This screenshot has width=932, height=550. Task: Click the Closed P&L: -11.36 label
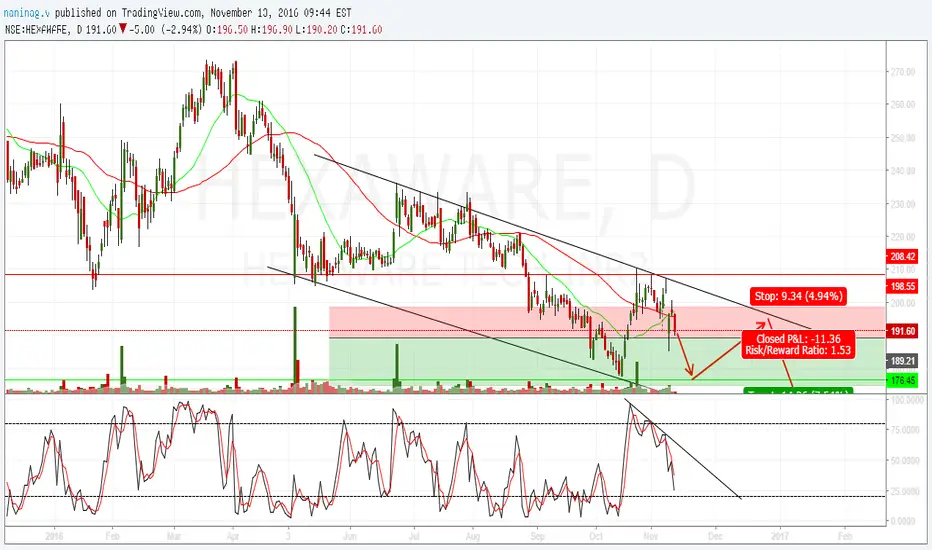[798, 339]
